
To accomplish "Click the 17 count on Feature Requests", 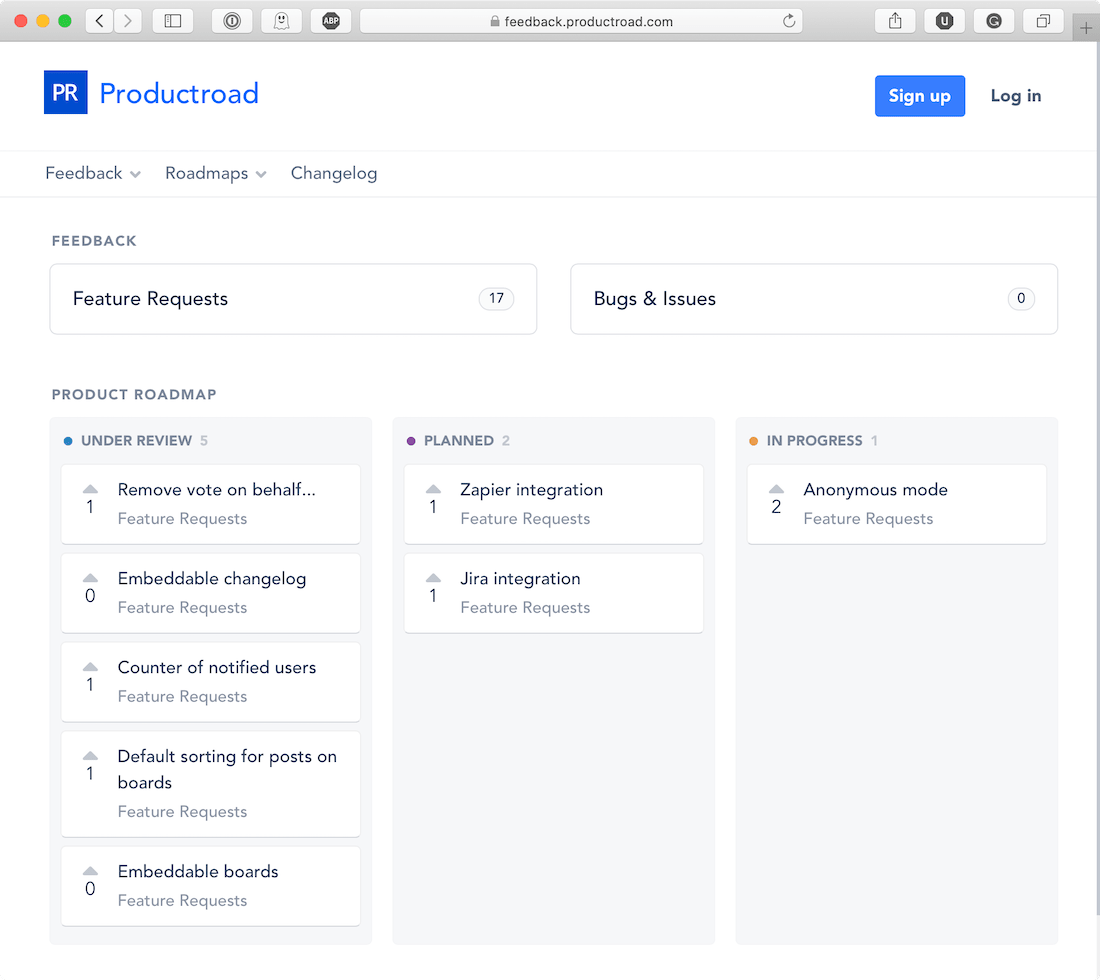I will pos(497,298).
